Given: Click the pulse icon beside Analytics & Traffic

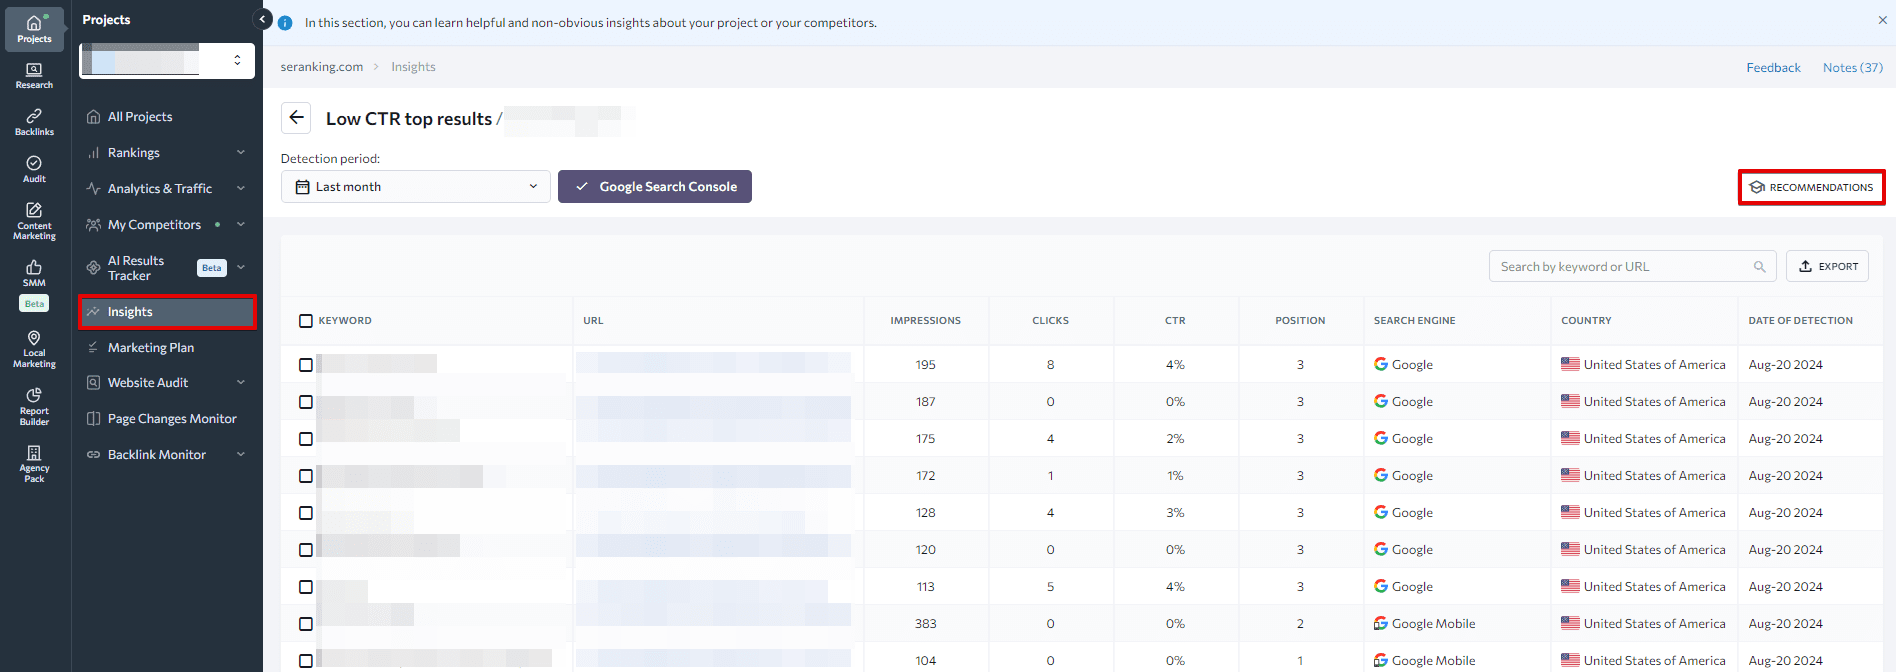Looking at the screenshot, I should pos(93,188).
